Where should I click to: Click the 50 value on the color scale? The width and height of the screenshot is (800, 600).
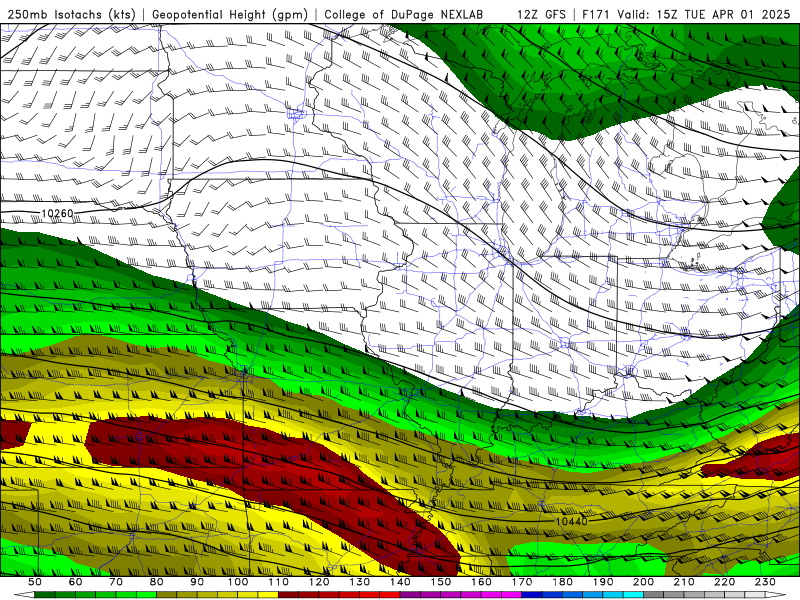point(35,582)
